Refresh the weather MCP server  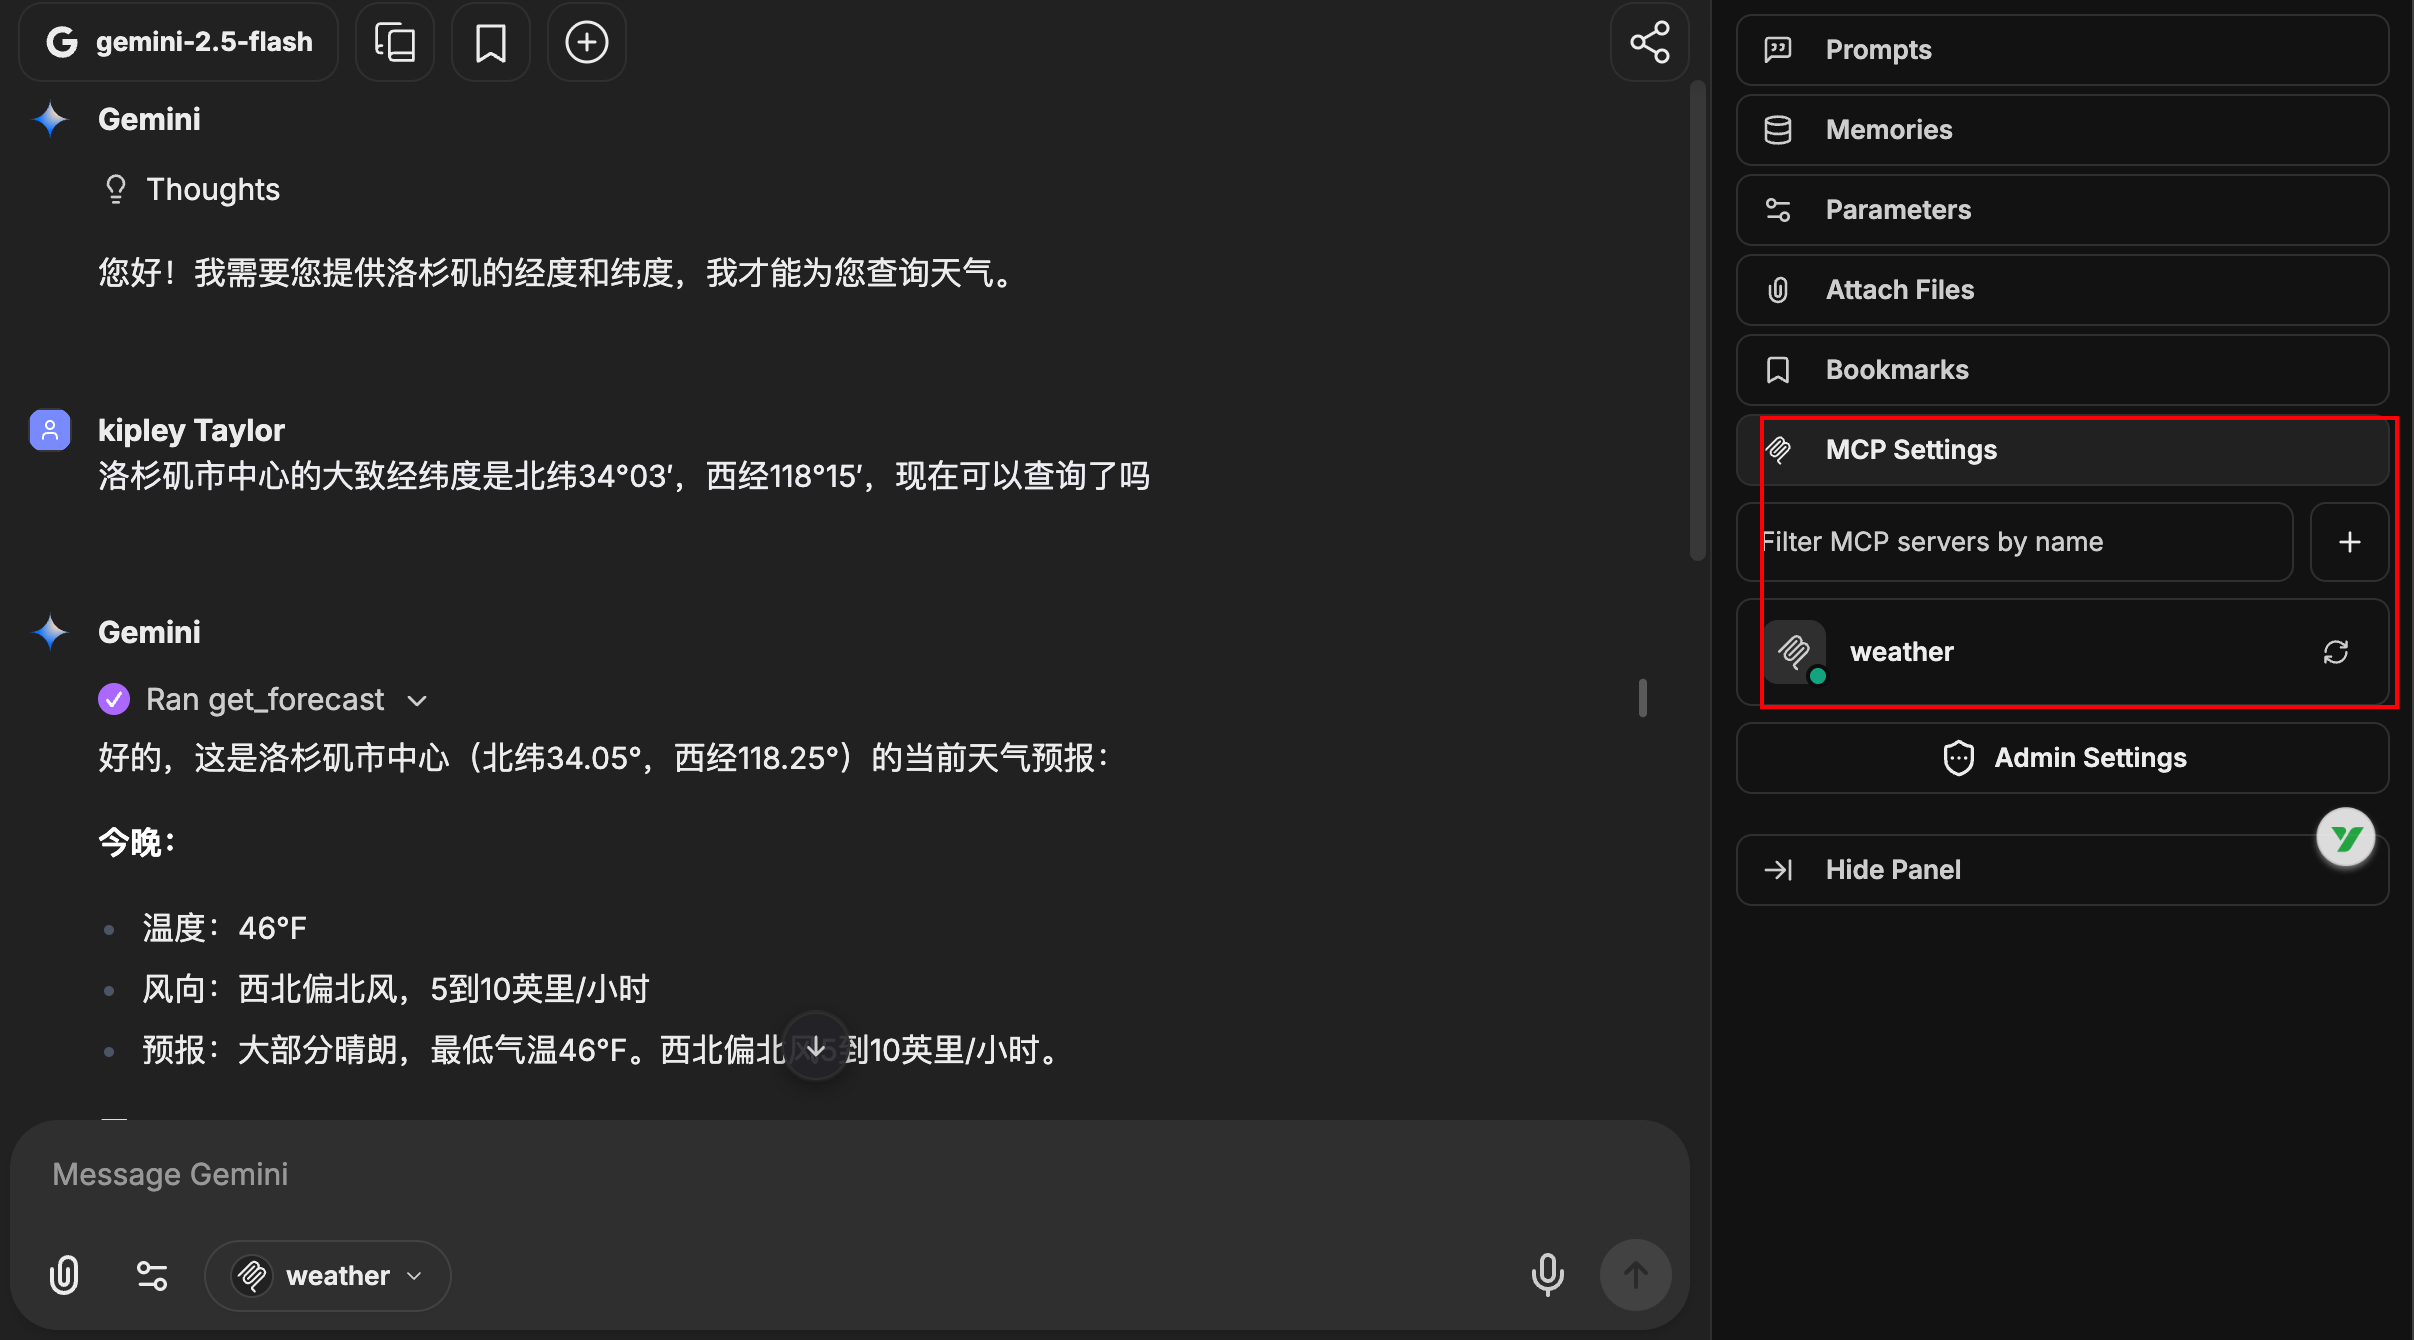(x=2335, y=652)
